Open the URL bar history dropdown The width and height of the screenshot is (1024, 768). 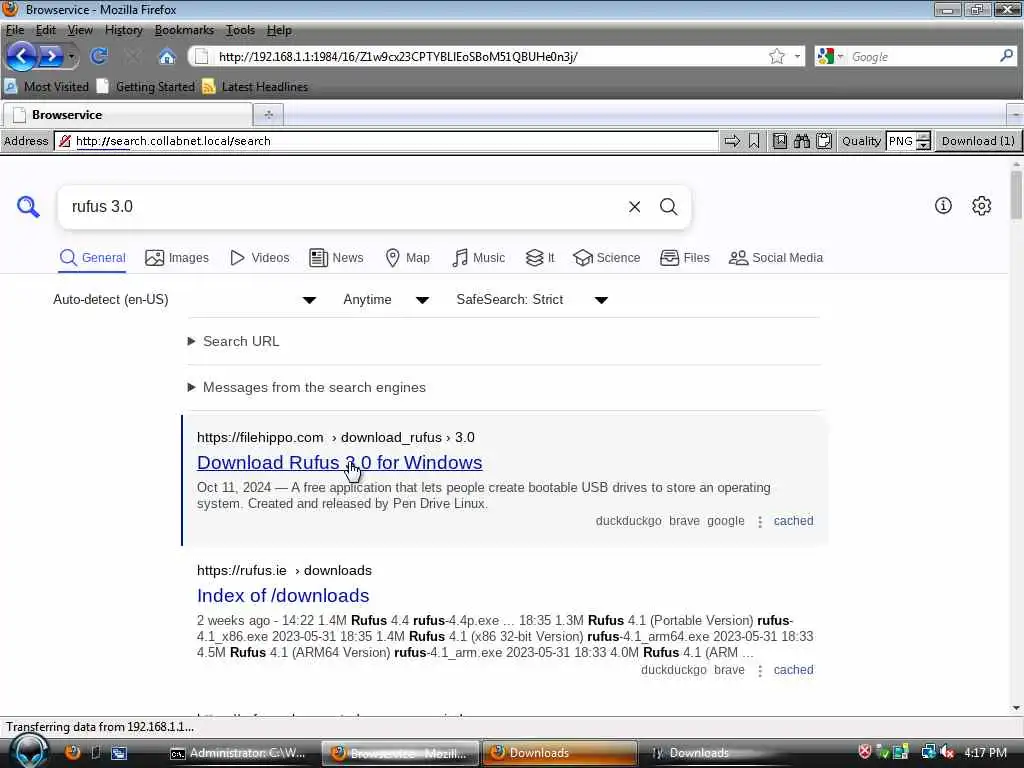pos(797,56)
